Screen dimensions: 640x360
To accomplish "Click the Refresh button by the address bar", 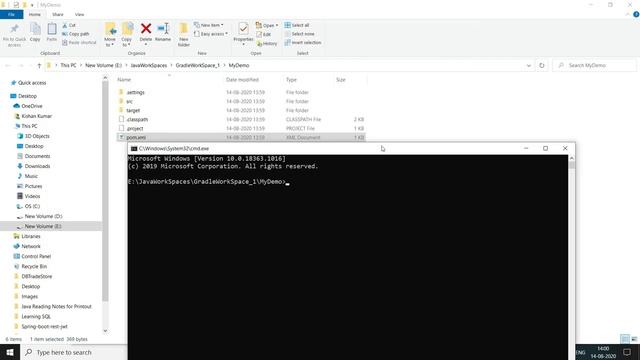I will (542, 65).
